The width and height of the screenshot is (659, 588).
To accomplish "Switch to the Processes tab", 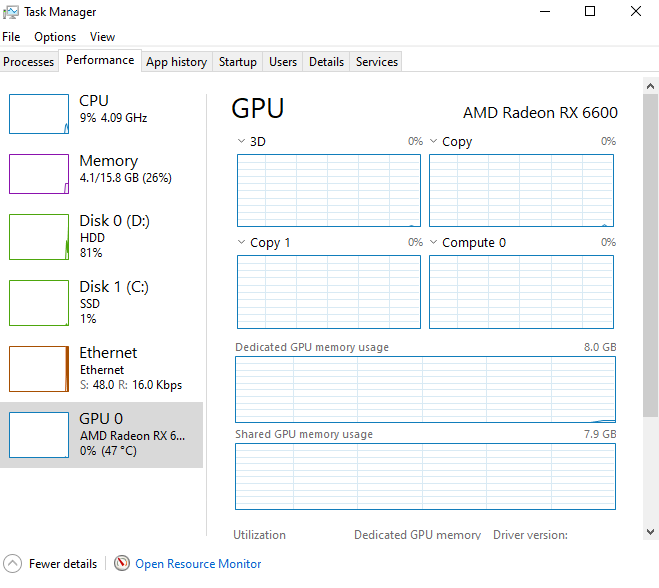I will point(29,62).
